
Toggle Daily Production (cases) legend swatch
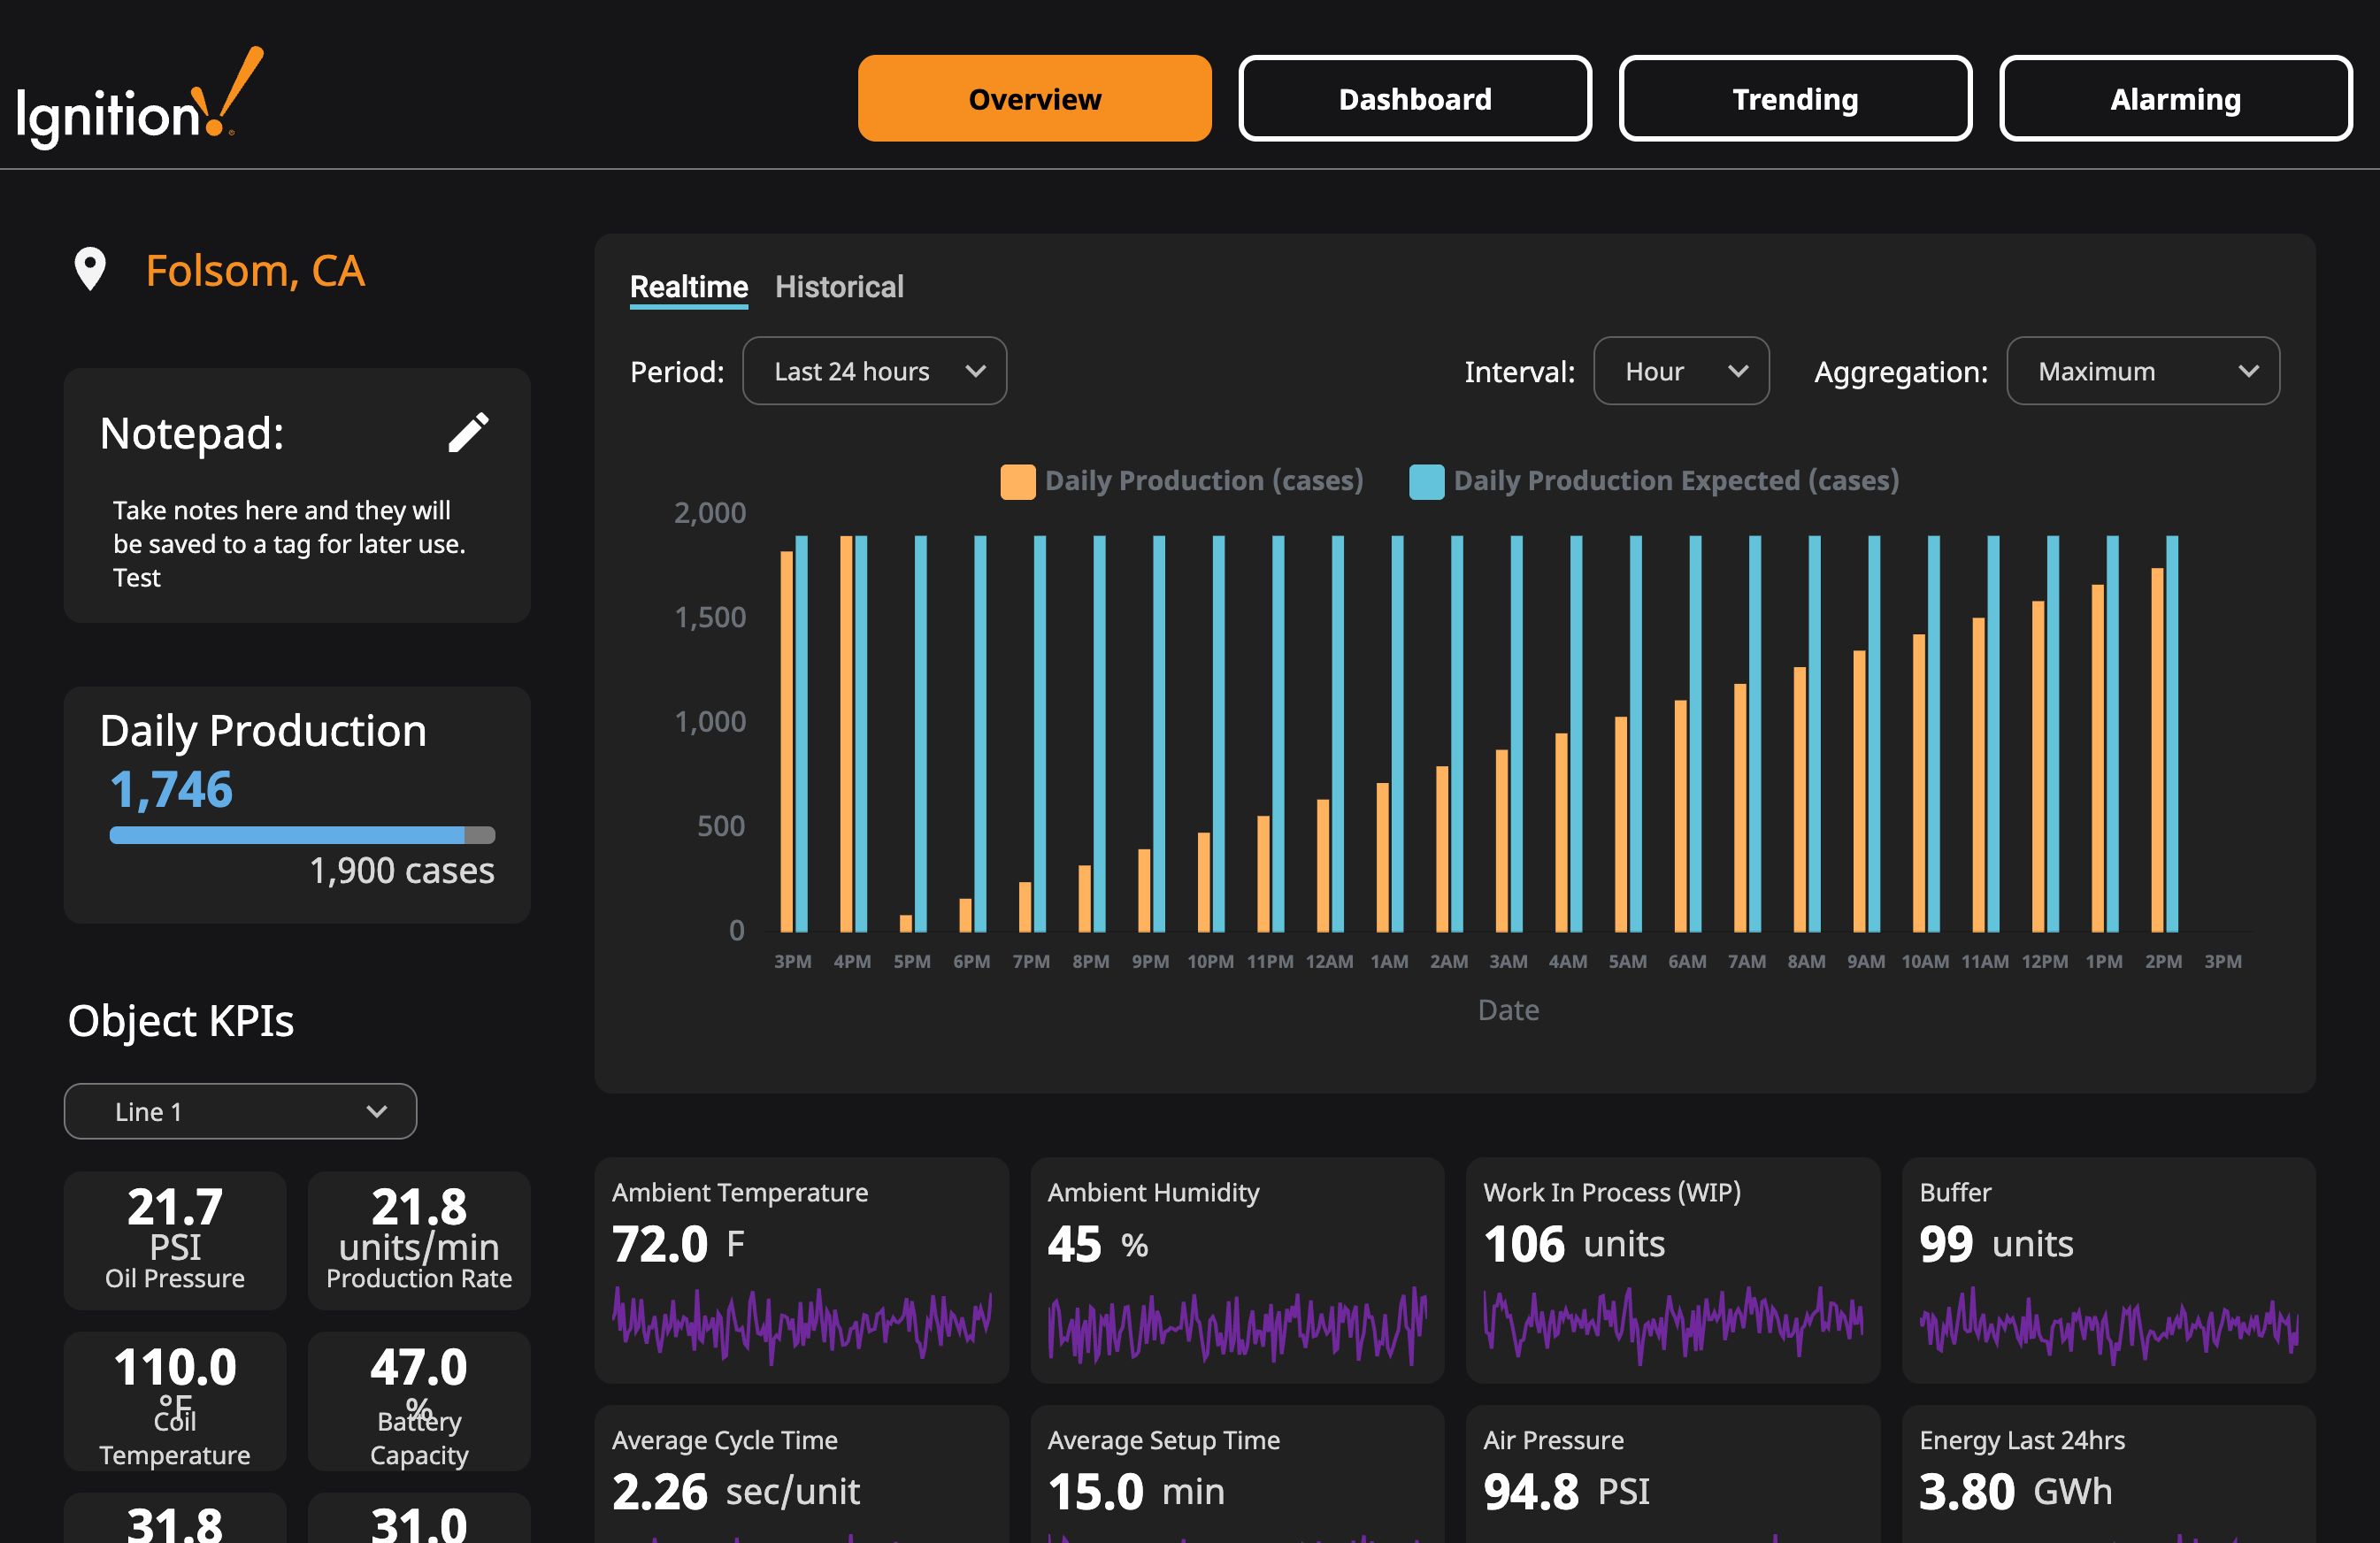[1017, 481]
